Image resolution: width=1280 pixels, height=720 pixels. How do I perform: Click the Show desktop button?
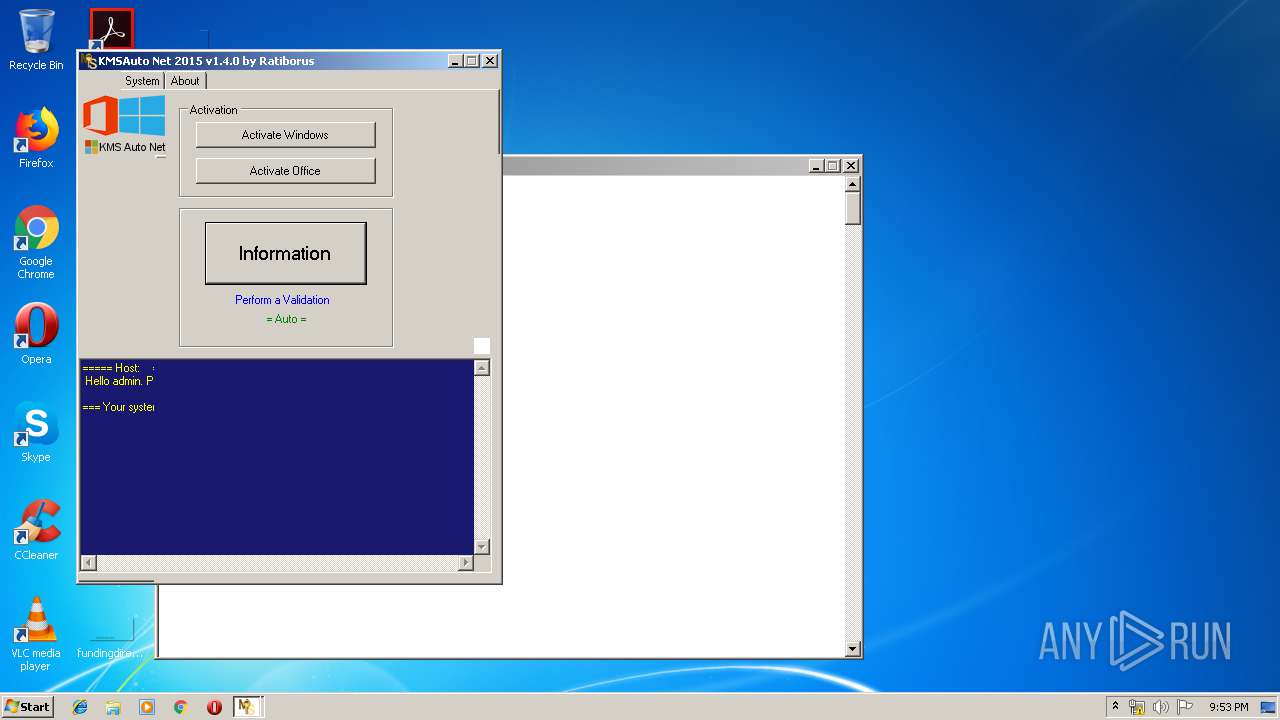(1268, 707)
